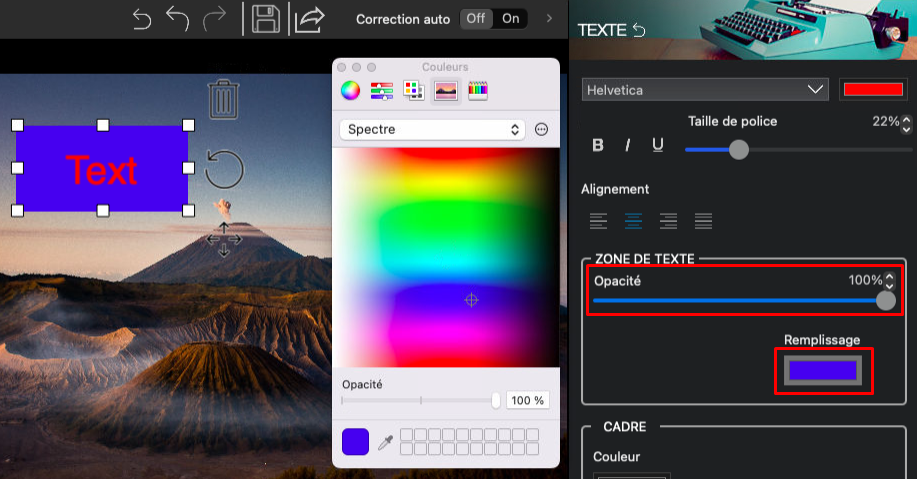
Task: Toggle underline formatting (U)
Action: 658,145
